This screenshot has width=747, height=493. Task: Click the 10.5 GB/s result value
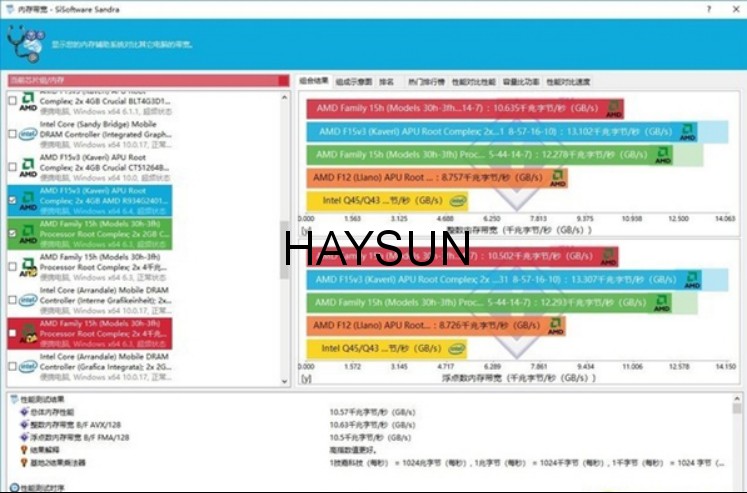[x=370, y=437]
